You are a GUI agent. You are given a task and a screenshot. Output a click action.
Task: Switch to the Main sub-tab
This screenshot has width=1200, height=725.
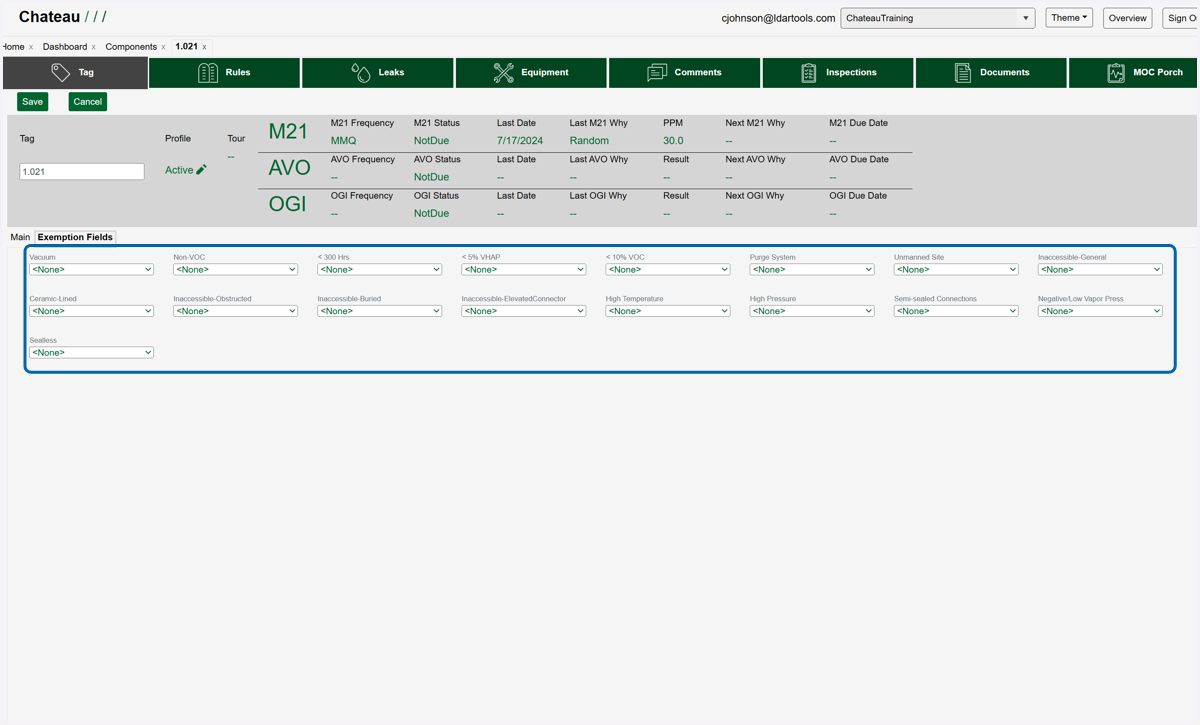20,237
